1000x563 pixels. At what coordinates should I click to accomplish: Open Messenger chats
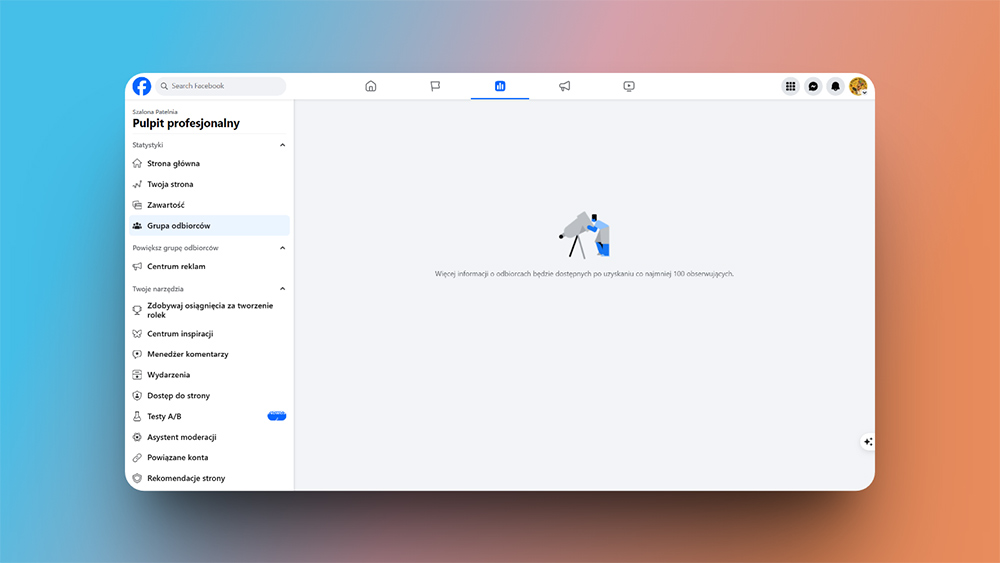(813, 86)
